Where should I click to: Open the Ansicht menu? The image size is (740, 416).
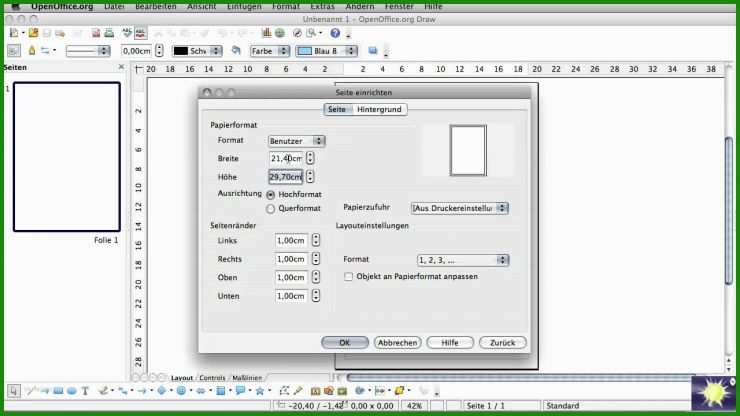(x=202, y=6)
